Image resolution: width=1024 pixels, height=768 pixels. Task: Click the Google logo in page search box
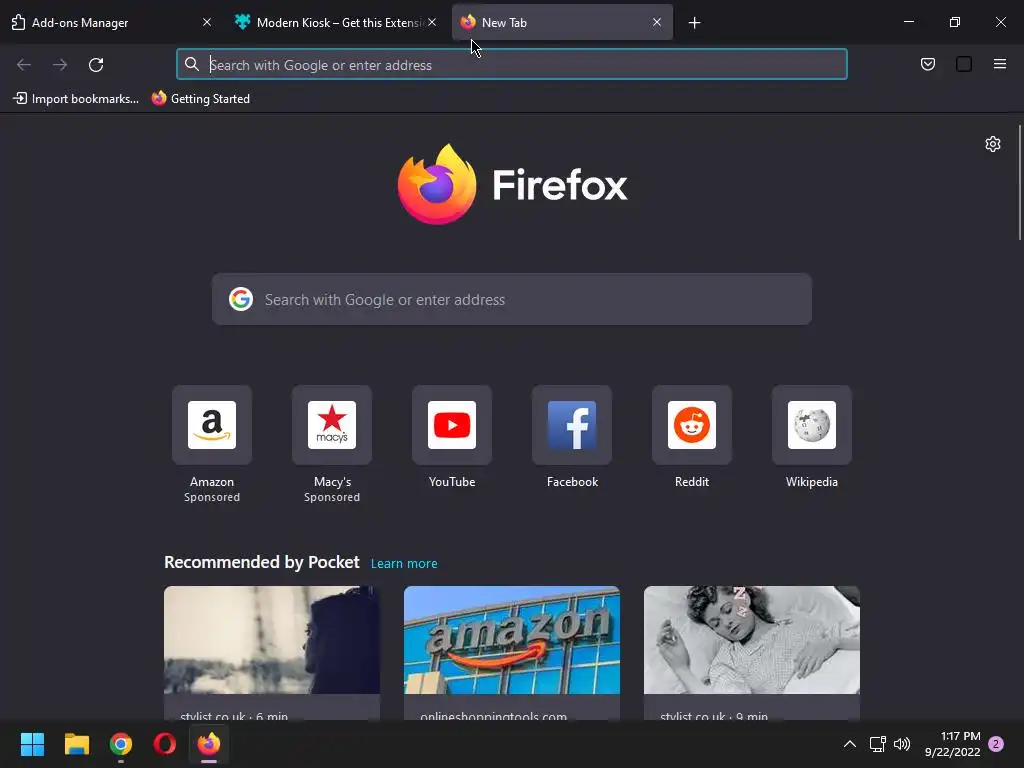coord(241,299)
